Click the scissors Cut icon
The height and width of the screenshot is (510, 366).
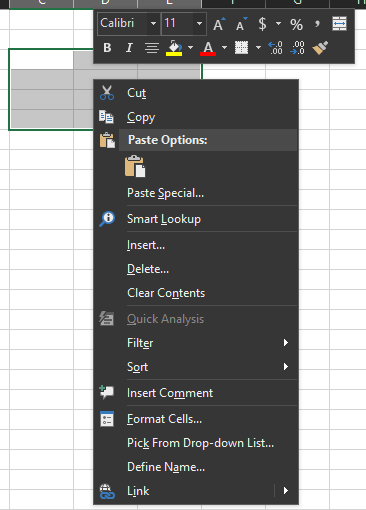click(x=107, y=93)
